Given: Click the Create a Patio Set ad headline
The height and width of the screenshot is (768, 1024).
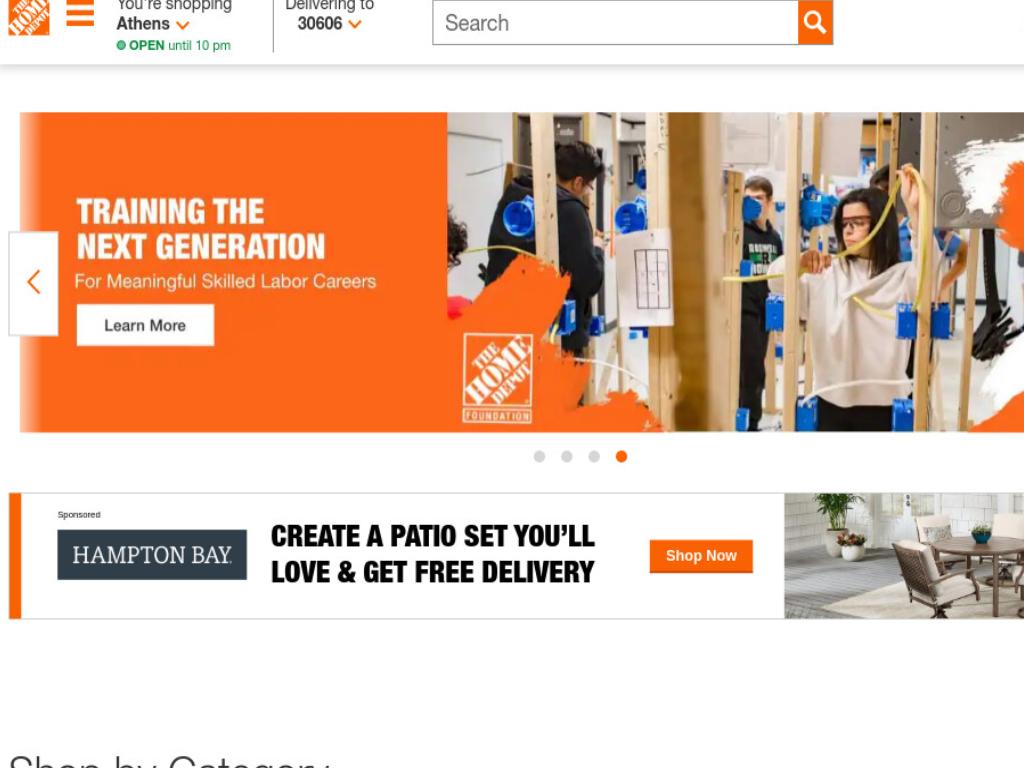Looking at the screenshot, I should coord(432,554).
